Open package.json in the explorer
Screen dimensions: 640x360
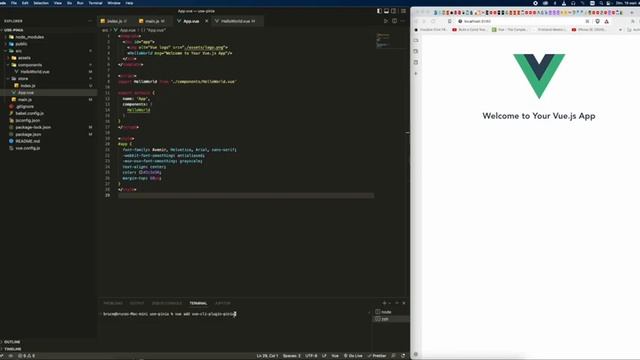pos(28,134)
